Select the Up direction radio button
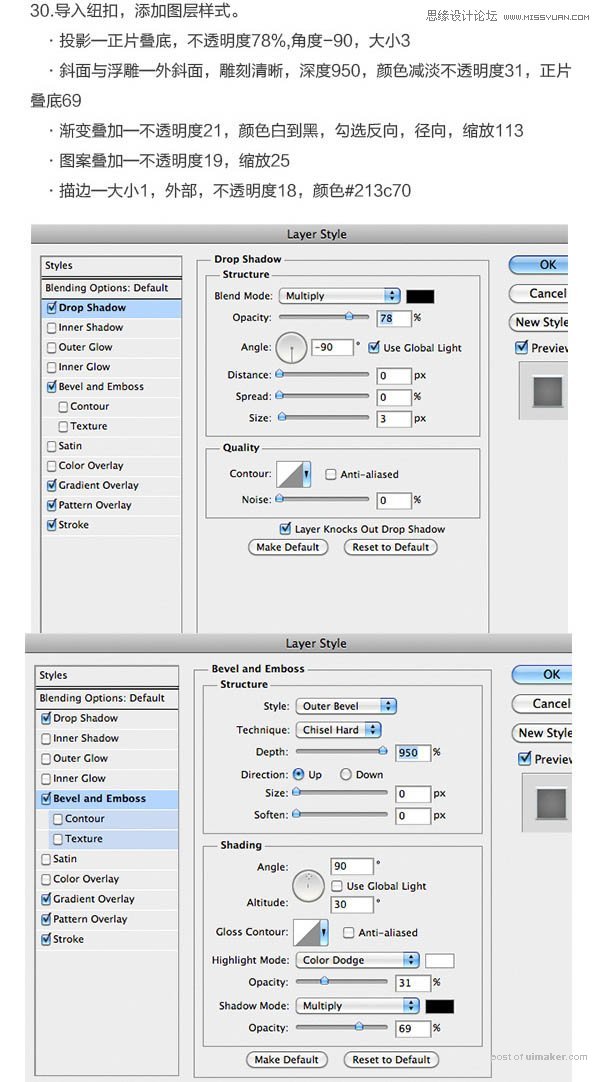 [299, 774]
